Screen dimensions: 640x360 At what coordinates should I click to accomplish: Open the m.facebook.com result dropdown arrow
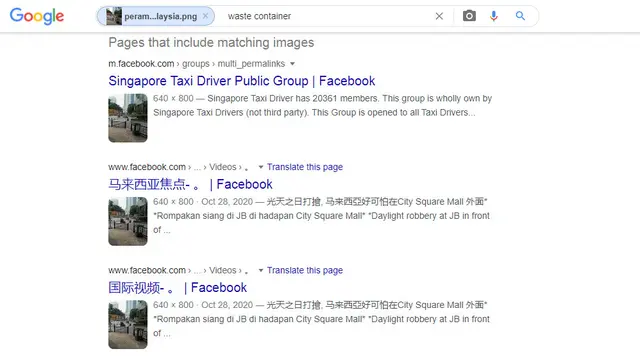(x=292, y=64)
